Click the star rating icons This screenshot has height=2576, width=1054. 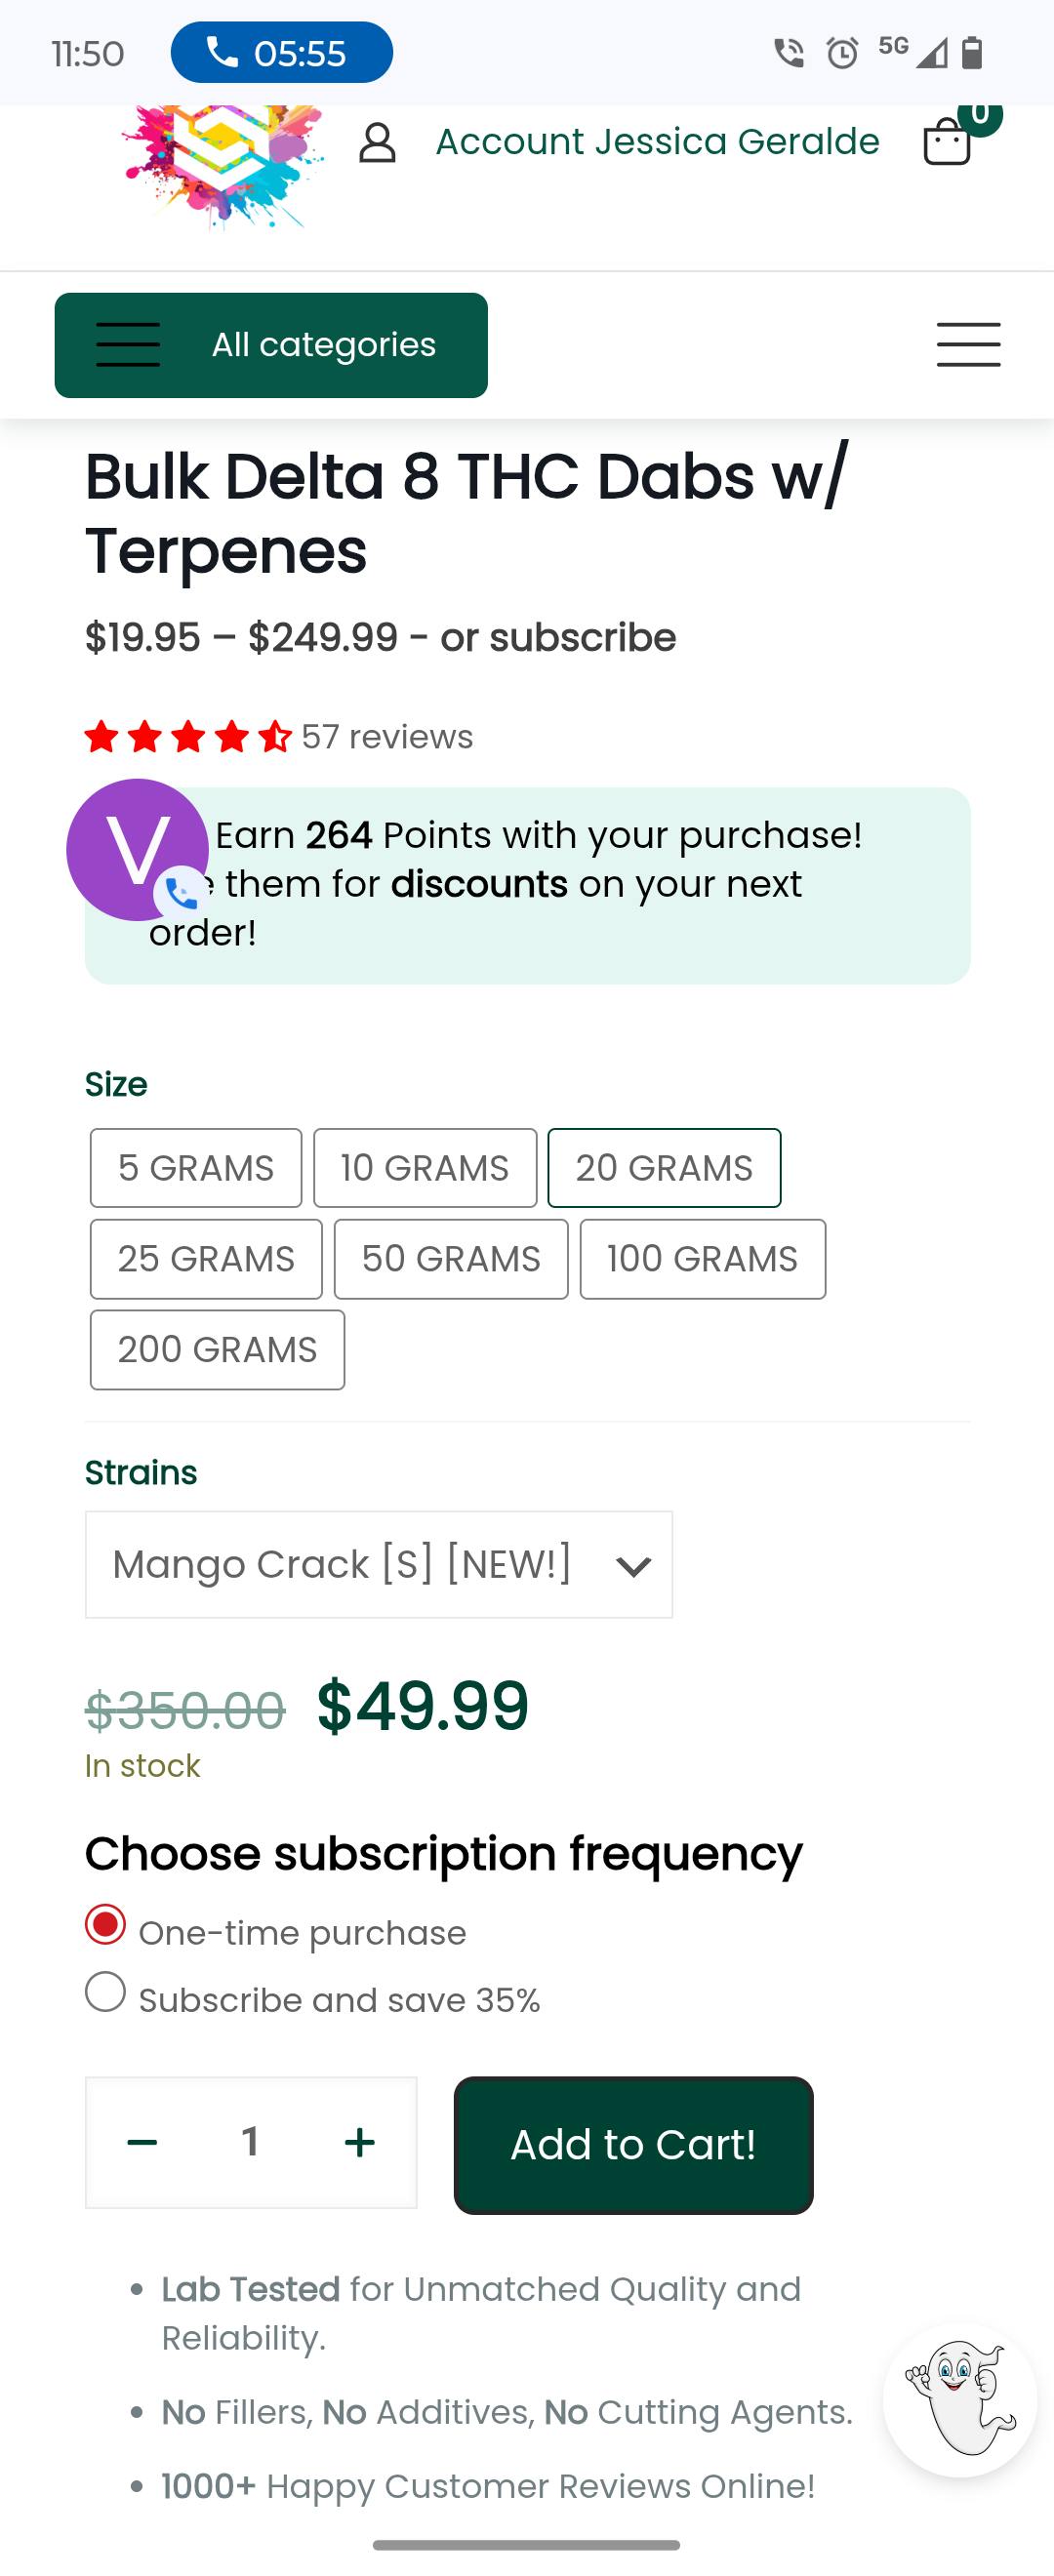tap(188, 738)
